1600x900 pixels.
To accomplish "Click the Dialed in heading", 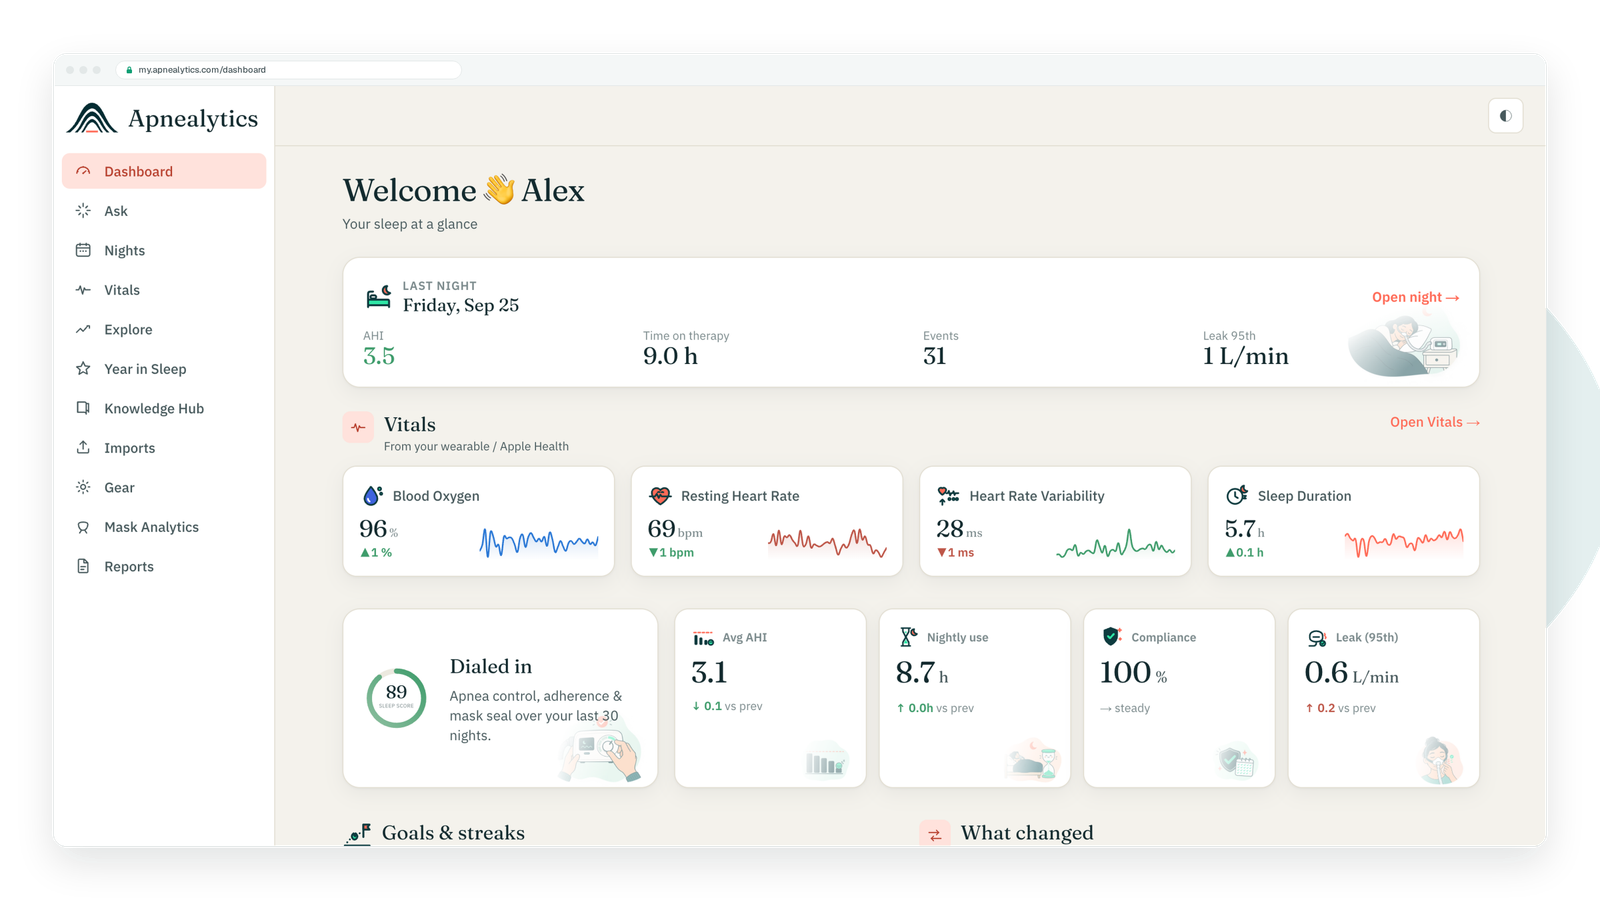I will 490,666.
